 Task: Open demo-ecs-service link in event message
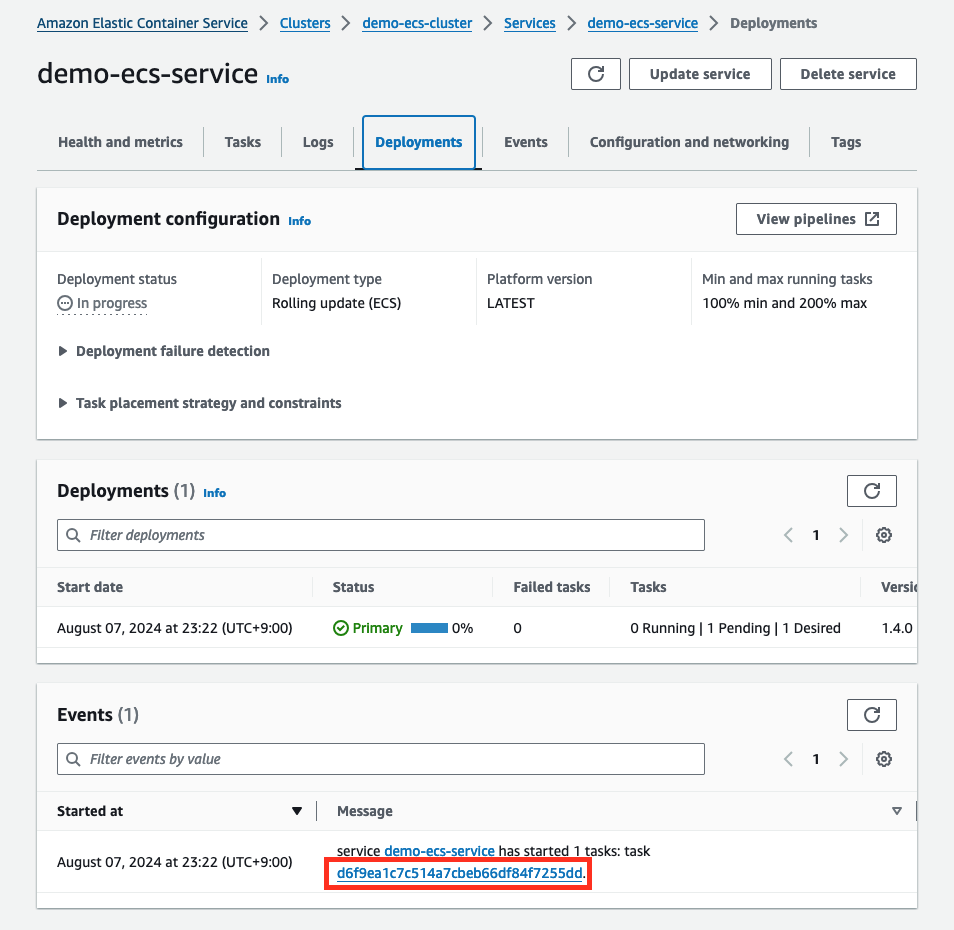click(439, 851)
